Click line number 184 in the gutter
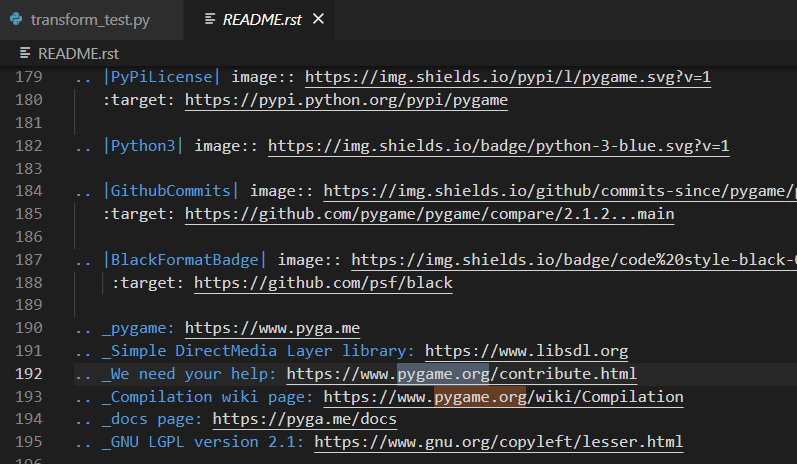This screenshot has height=464, width=797. [29, 191]
